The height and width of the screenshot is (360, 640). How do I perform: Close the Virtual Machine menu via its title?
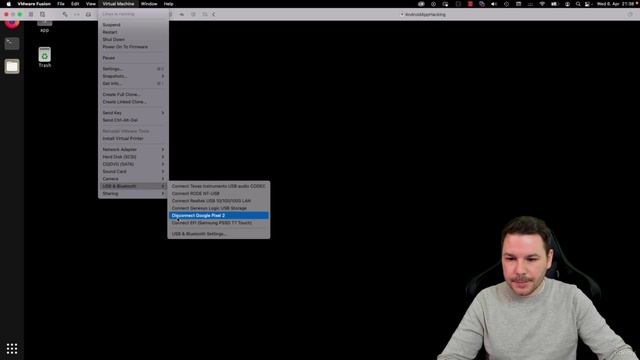[118, 4]
